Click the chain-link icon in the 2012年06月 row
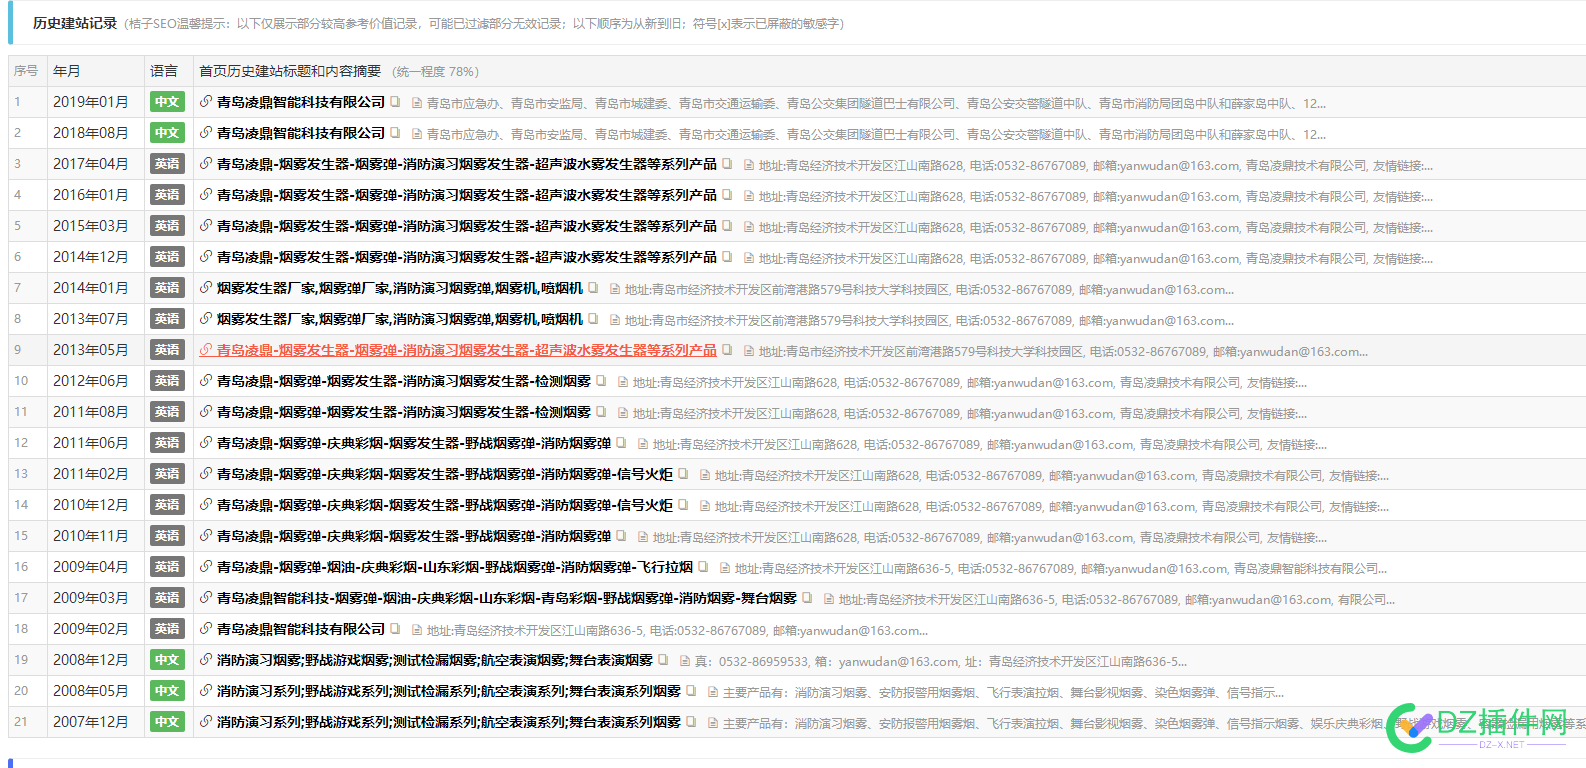 [x=205, y=381]
